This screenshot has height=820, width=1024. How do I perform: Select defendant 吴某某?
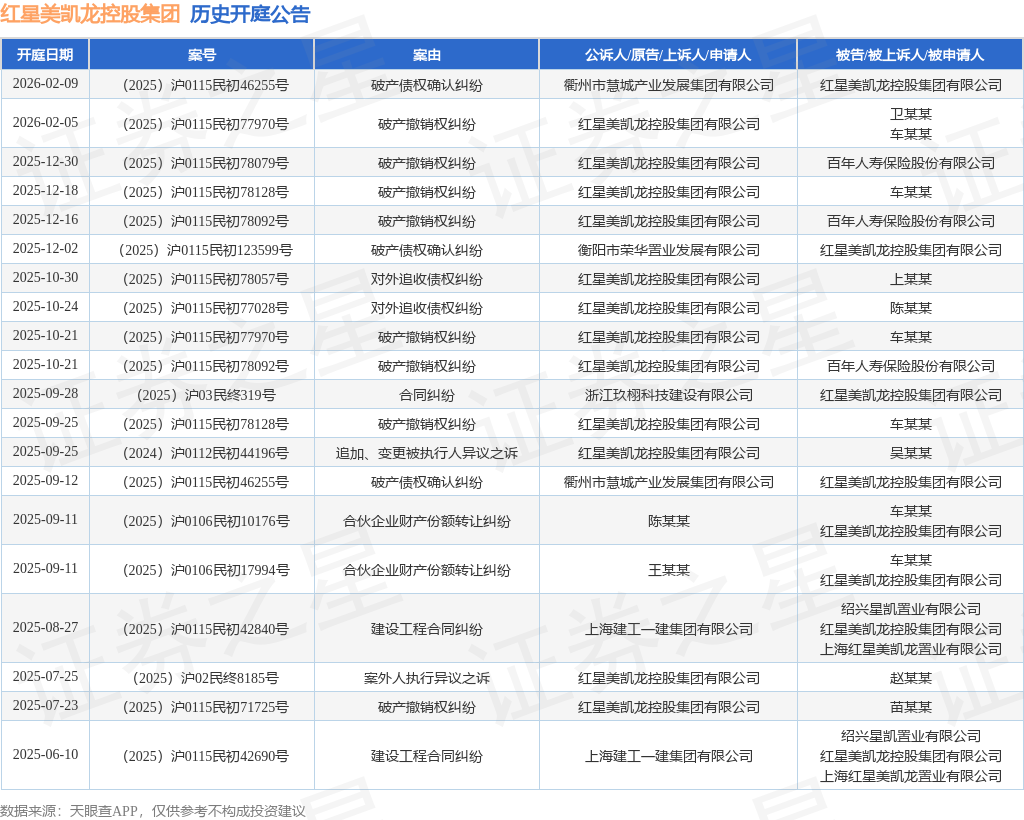[910, 453]
